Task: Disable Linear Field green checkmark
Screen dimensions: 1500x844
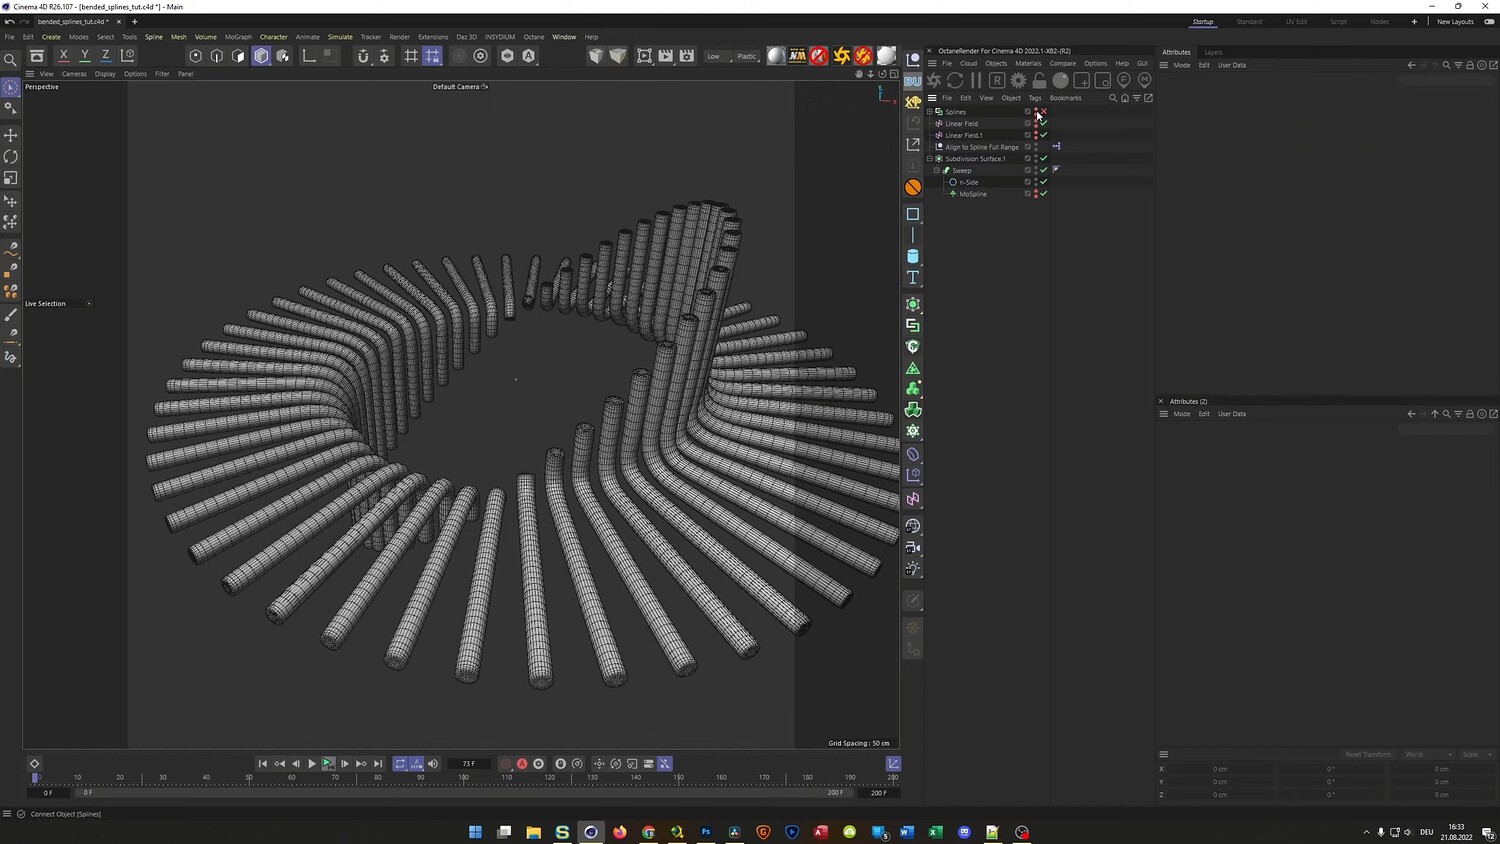Action: [1044, 124]
